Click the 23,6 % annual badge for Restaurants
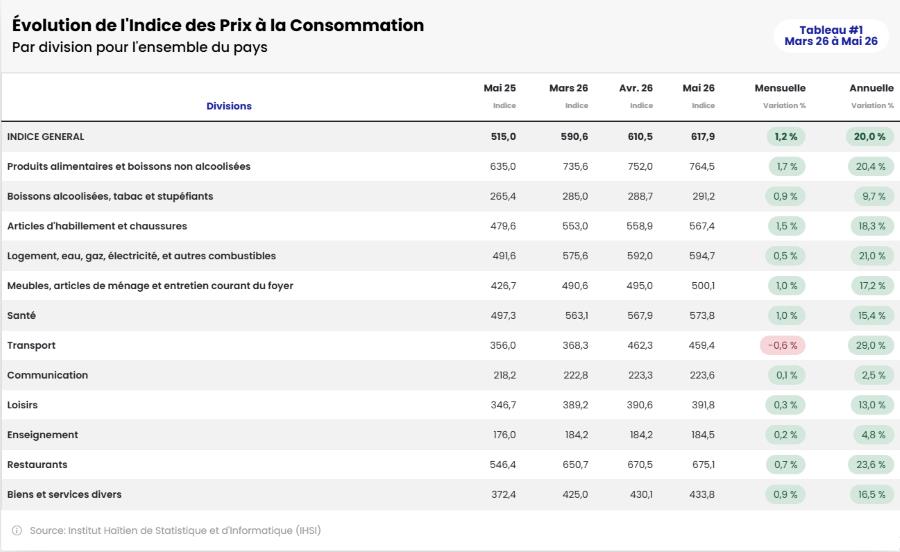This screenshot has width=900, height=552. coord(871,465)
